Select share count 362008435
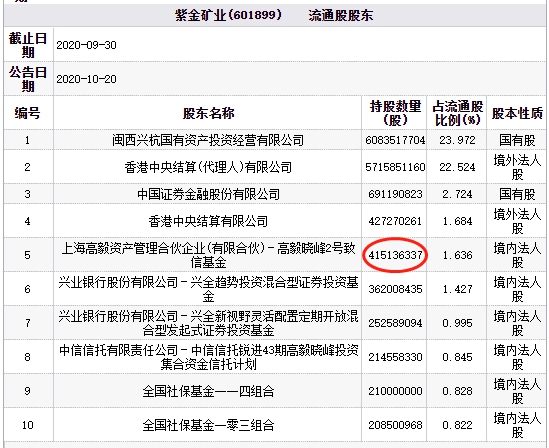 click(395, 289)
